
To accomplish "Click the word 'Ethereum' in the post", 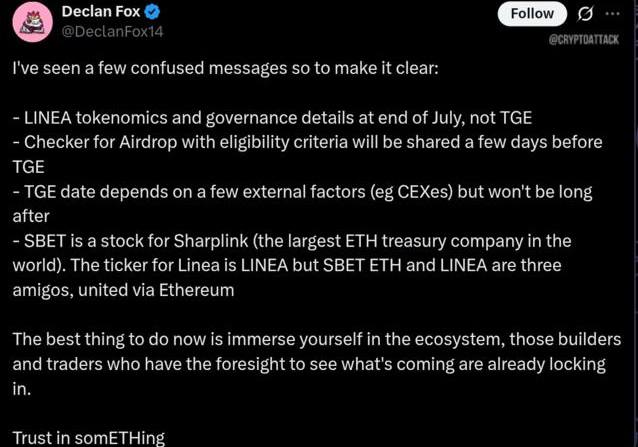I will [197, 290].
